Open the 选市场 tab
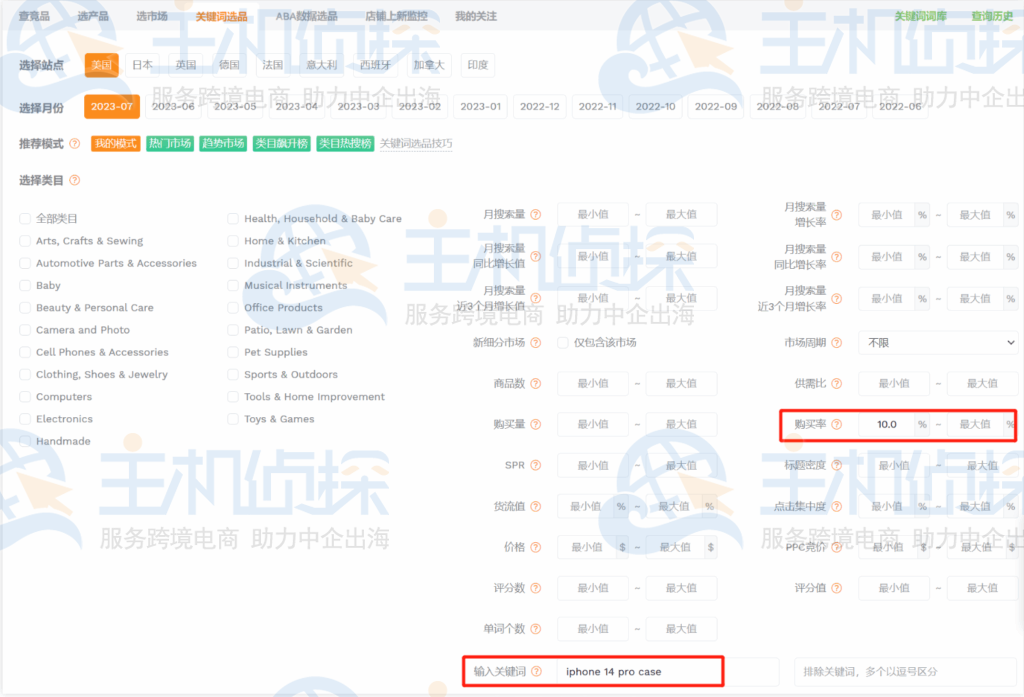The height and width of the screenshot is (697, 1024). click(152, 17)
